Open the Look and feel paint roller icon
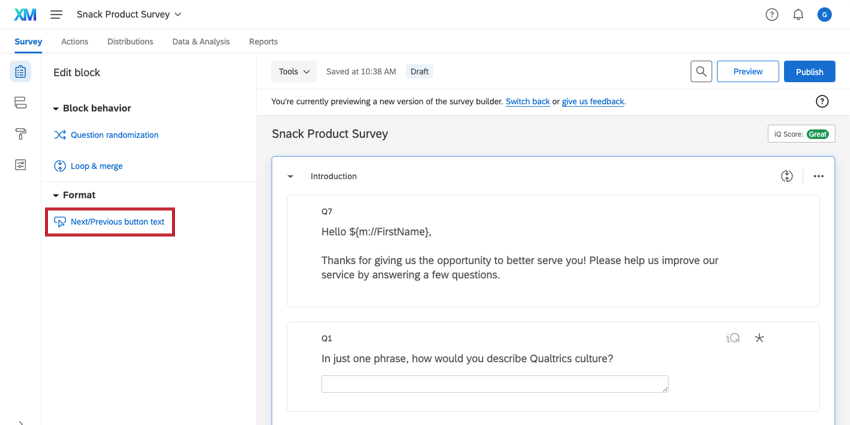This screenshot has width=850, height=425. 20,134
